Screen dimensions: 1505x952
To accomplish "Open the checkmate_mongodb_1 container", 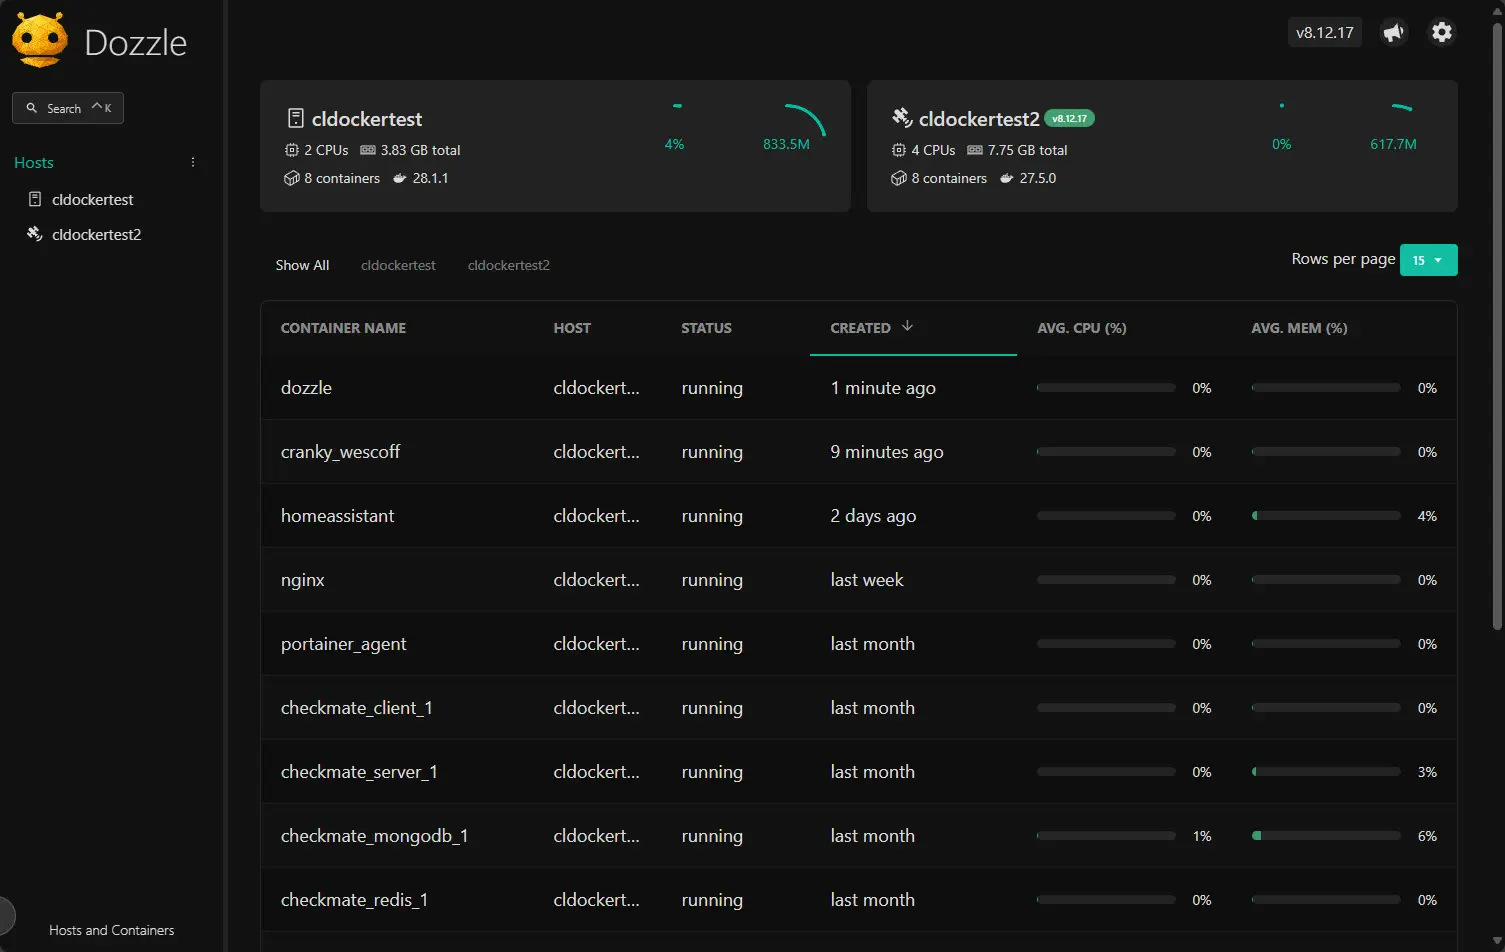I will pyautogui.click(x=374, y=836).
